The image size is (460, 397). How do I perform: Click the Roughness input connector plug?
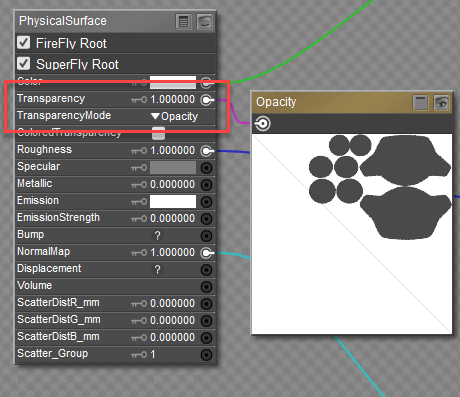pyautogui.click(x=207, y=151)
